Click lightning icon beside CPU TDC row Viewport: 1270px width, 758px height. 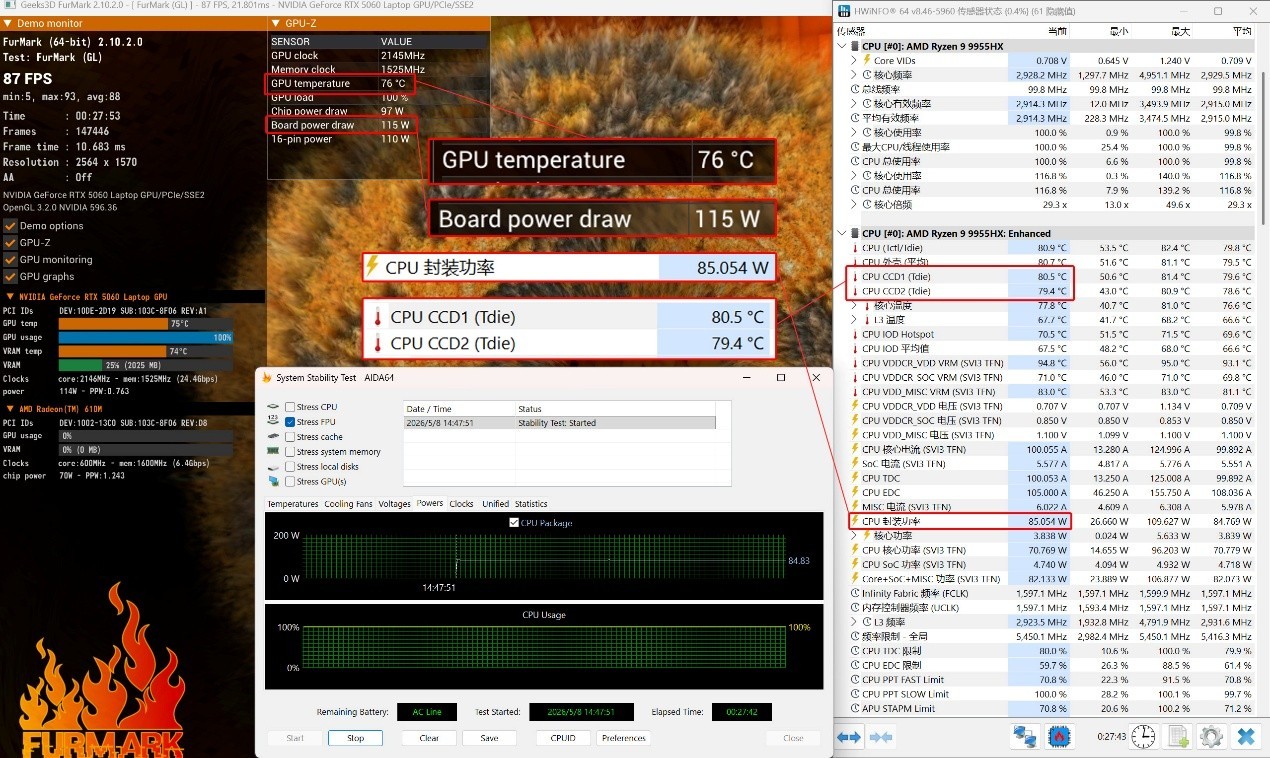[853, 478]
